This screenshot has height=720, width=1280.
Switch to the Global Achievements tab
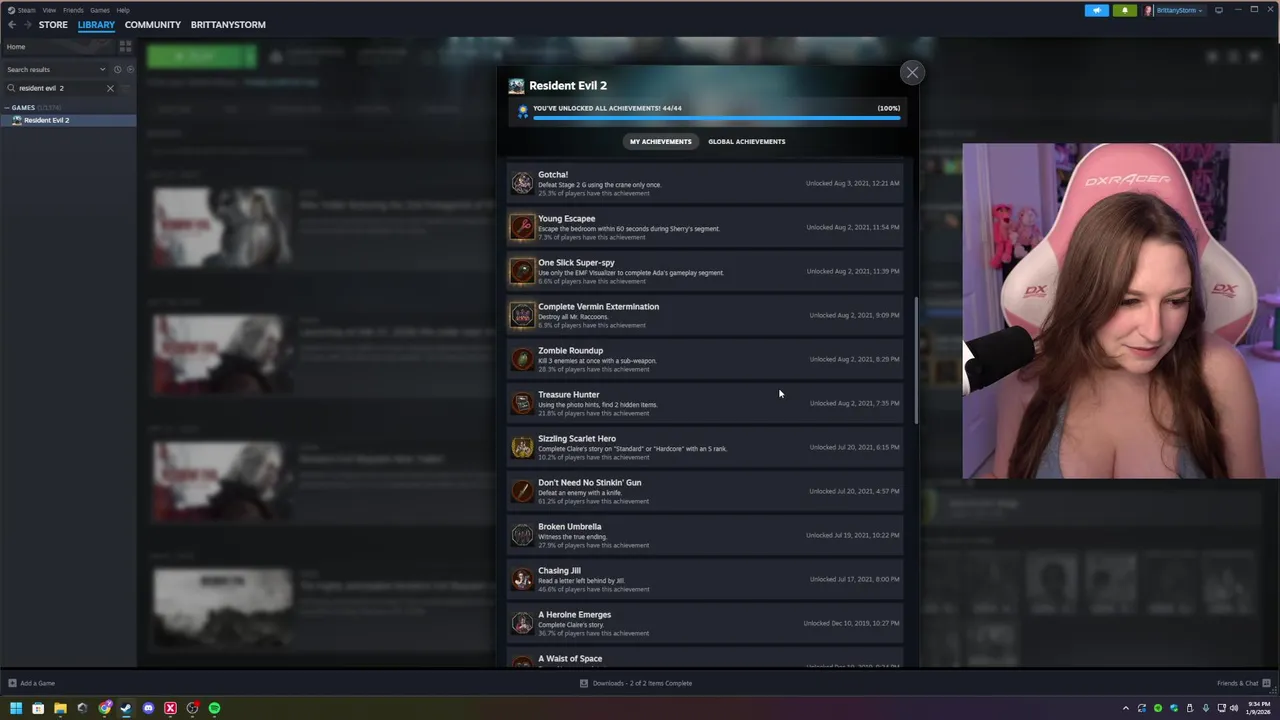(x=746, y=141)
